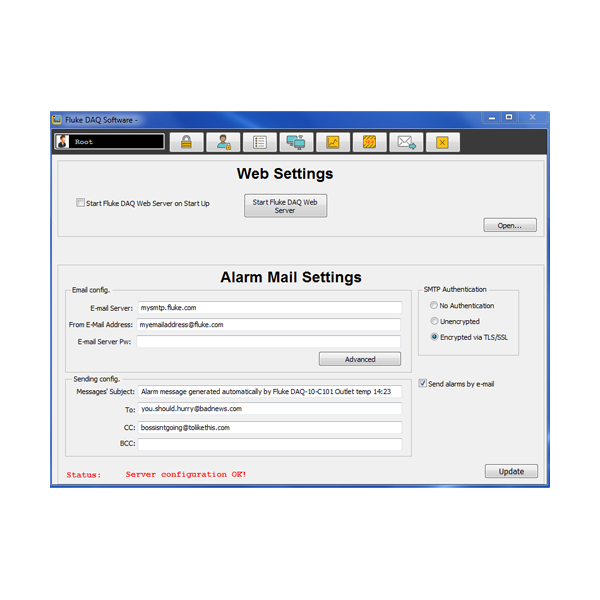
Task: Click the Fluke DAQ title bar app icon
Action: tap(57, 120)
